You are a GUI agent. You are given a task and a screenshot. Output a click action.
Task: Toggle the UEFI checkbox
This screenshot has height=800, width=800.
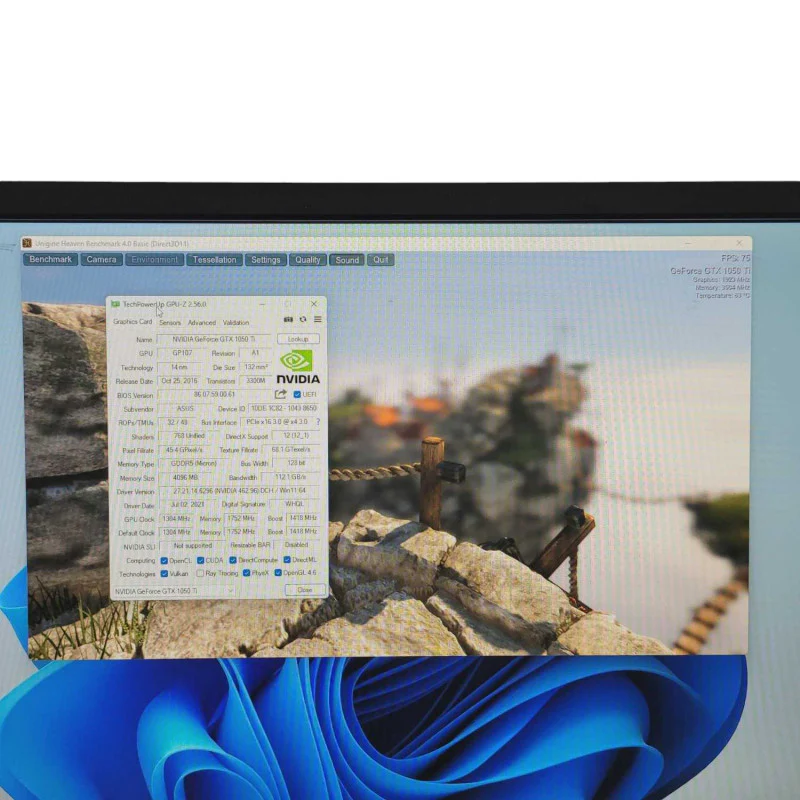[x=297, y=394]
